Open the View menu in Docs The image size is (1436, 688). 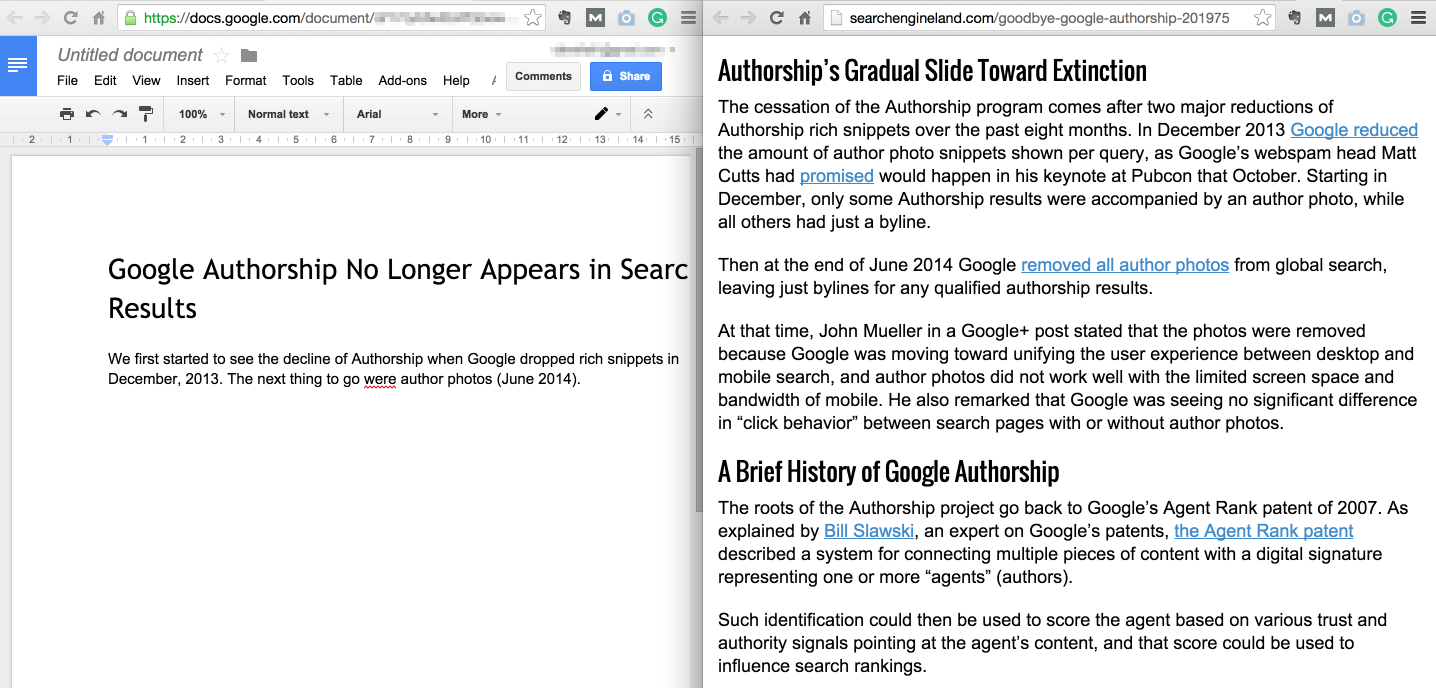pyautogui.click(x=146, y=80)
